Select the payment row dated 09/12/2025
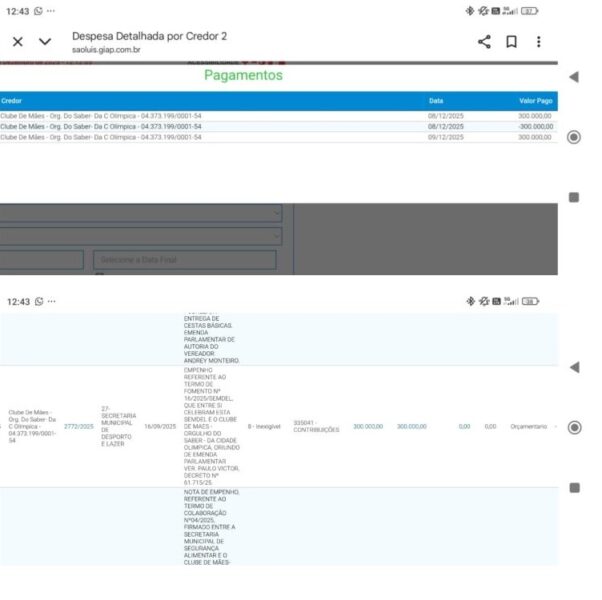Viewport: 602px width, 600px height. coord(278,137)
